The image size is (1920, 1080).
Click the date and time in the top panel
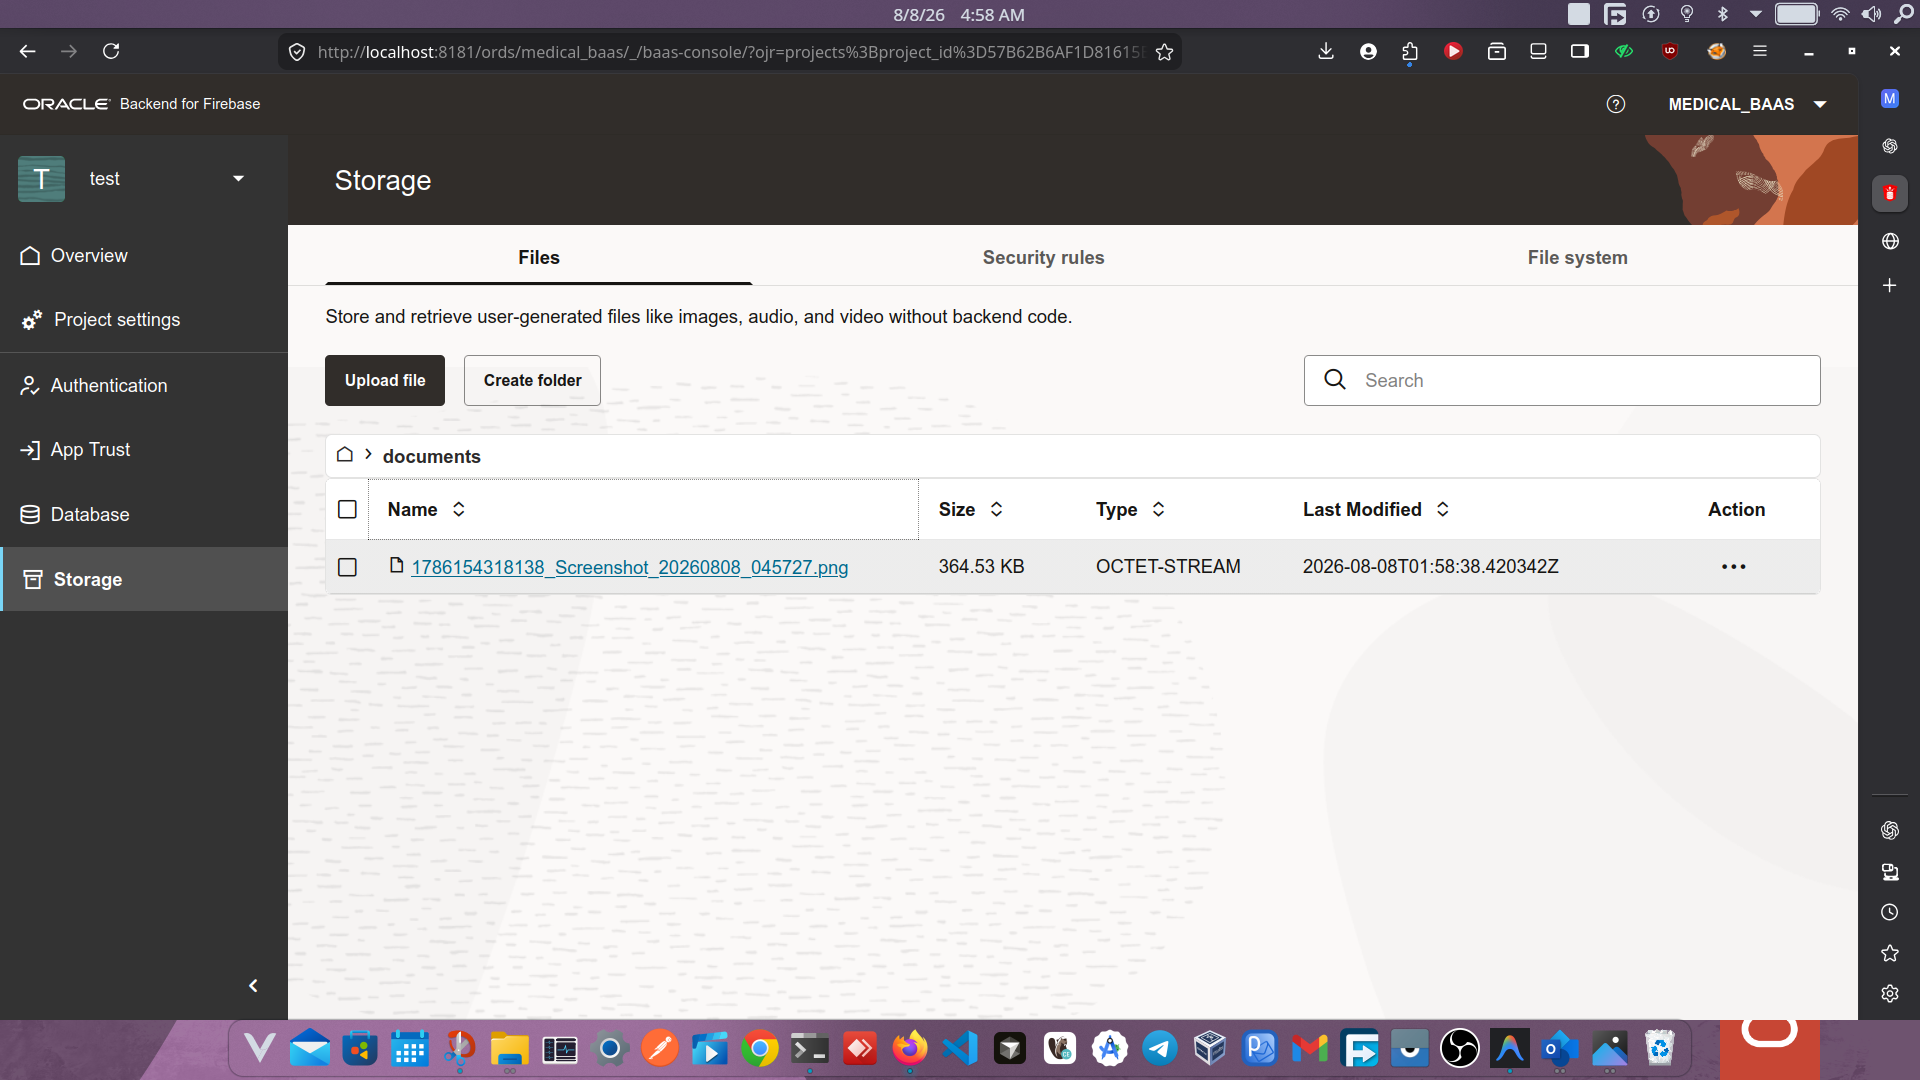tap(958, 15)
